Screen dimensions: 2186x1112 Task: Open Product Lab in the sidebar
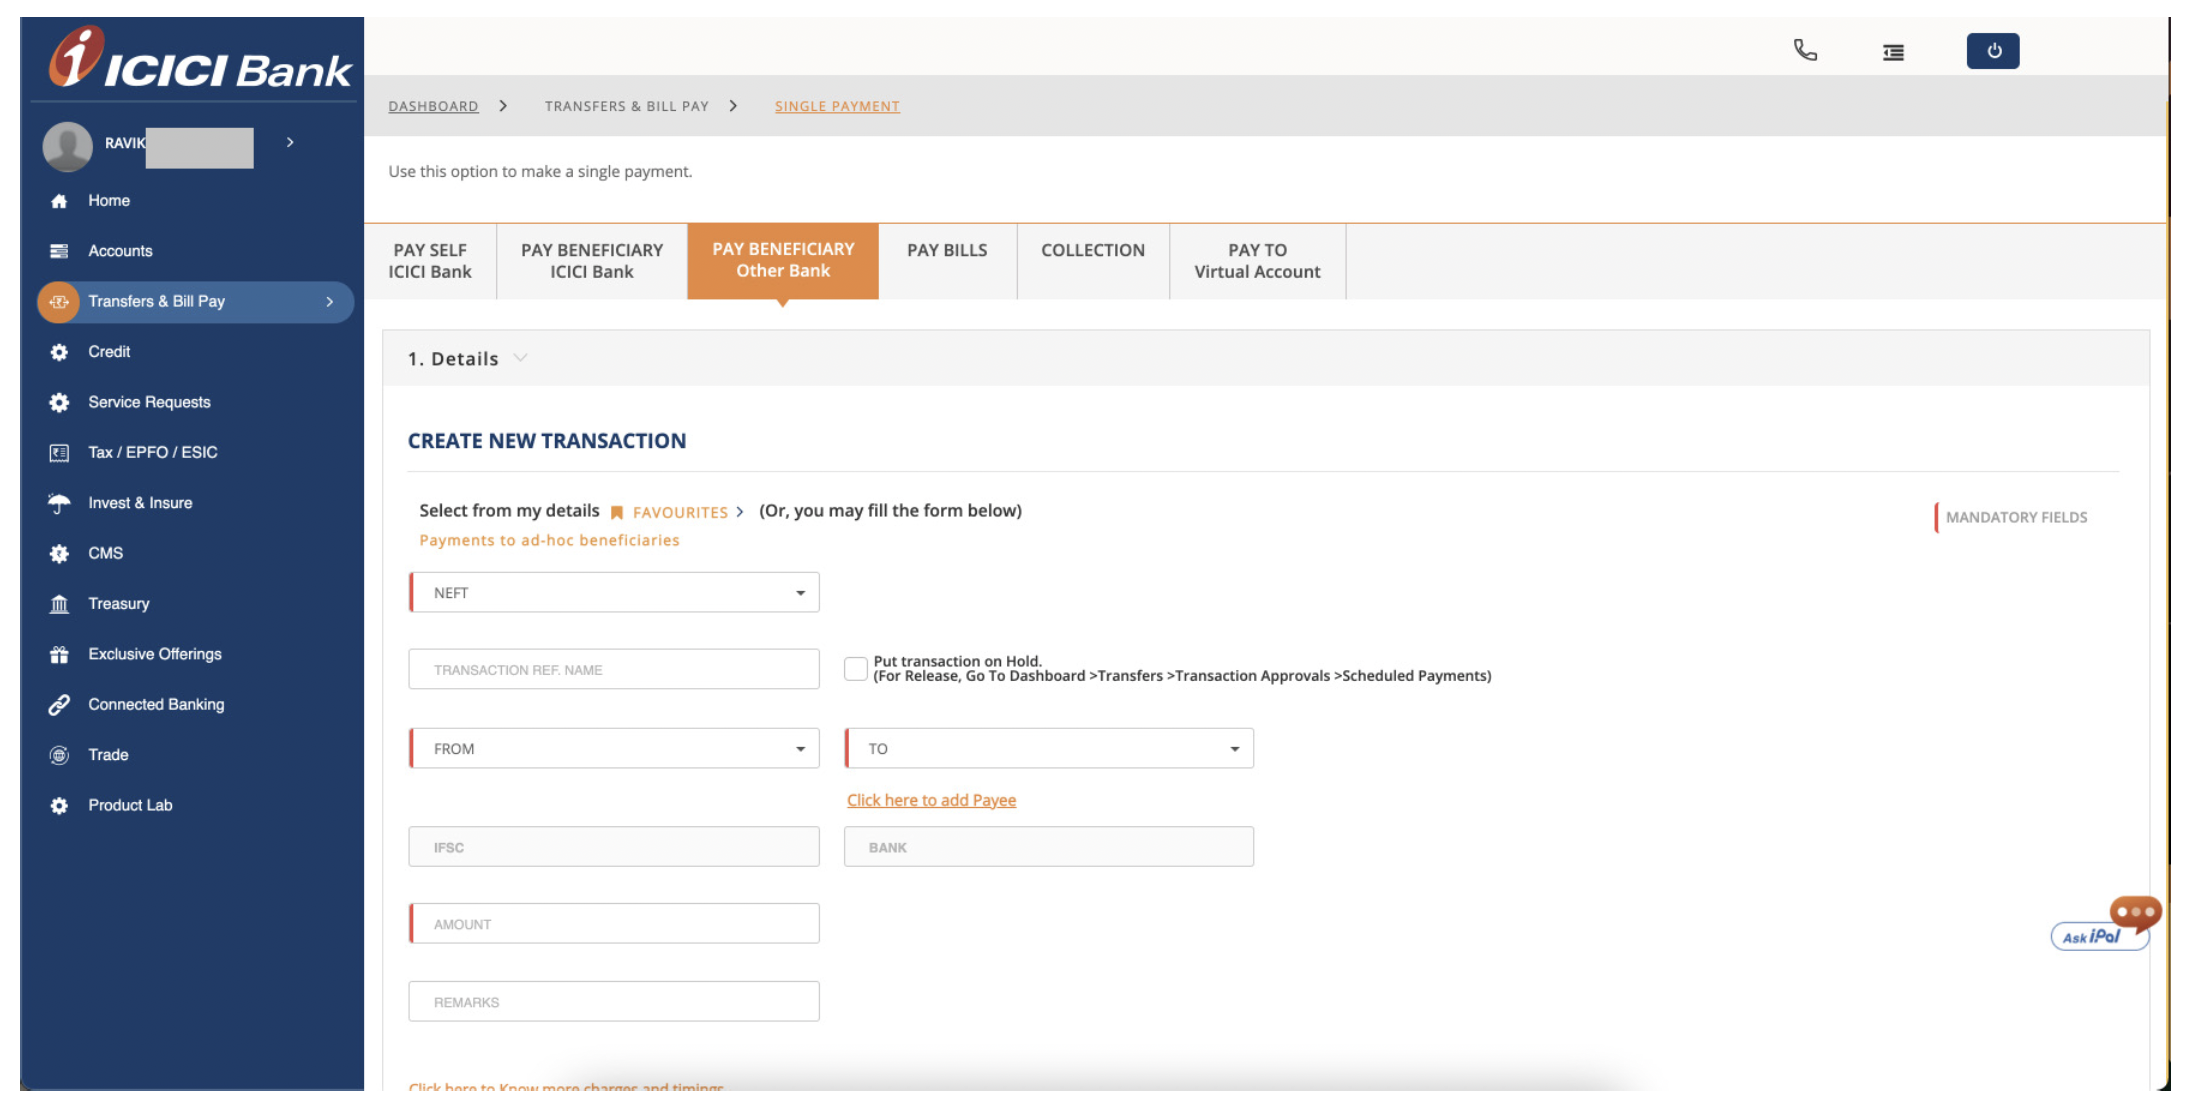[130, 805]
